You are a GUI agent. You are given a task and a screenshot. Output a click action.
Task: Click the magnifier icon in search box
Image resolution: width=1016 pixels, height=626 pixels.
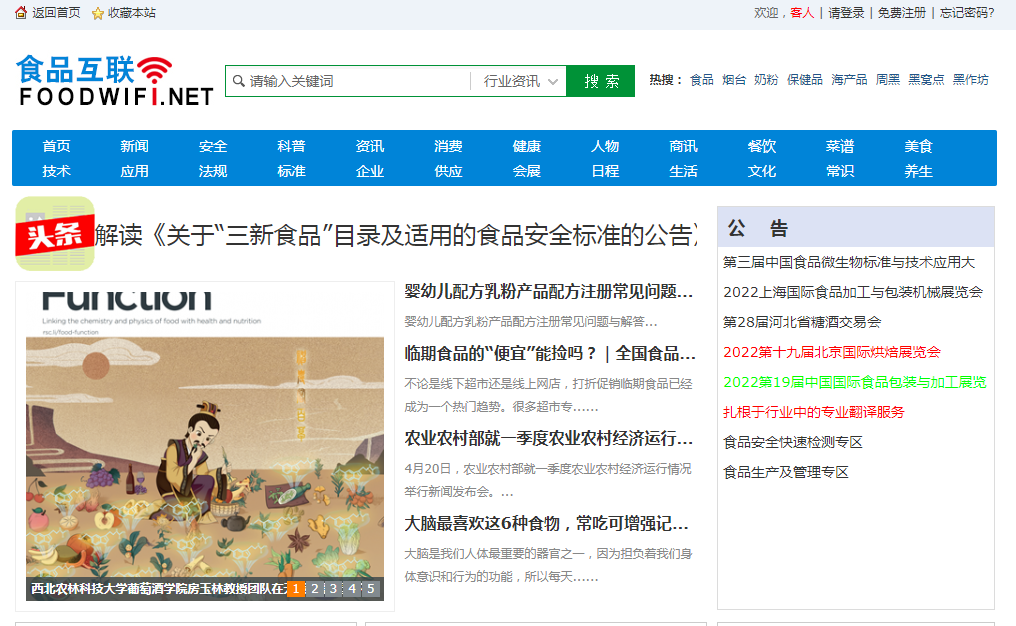238,81
